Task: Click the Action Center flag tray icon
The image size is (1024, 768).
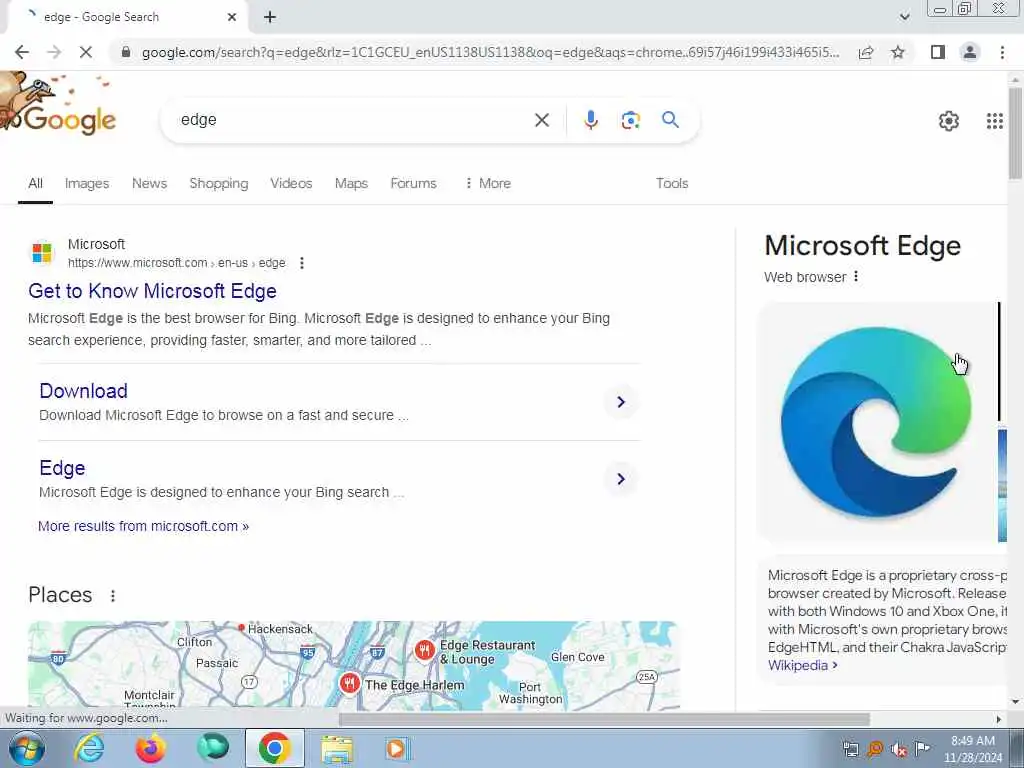Action: tap(922, 749)
